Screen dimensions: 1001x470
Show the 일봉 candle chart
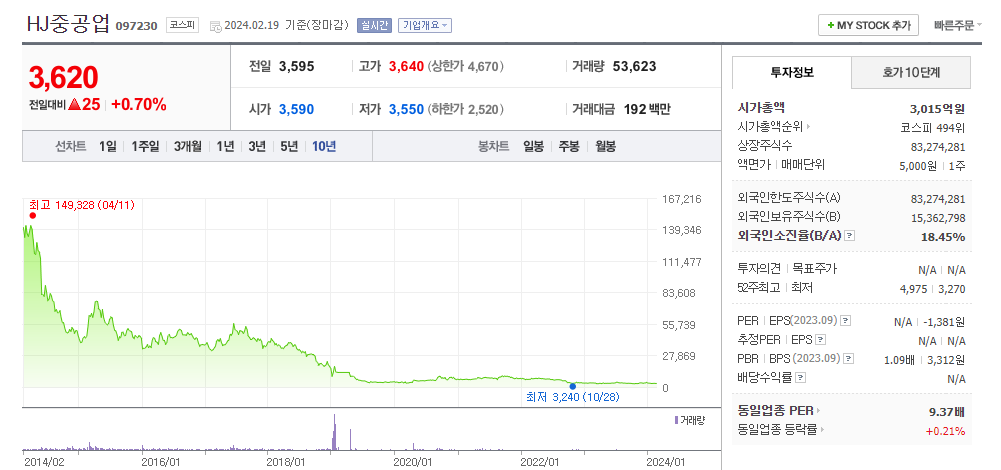pyautogui.click(x=534, y=146)
